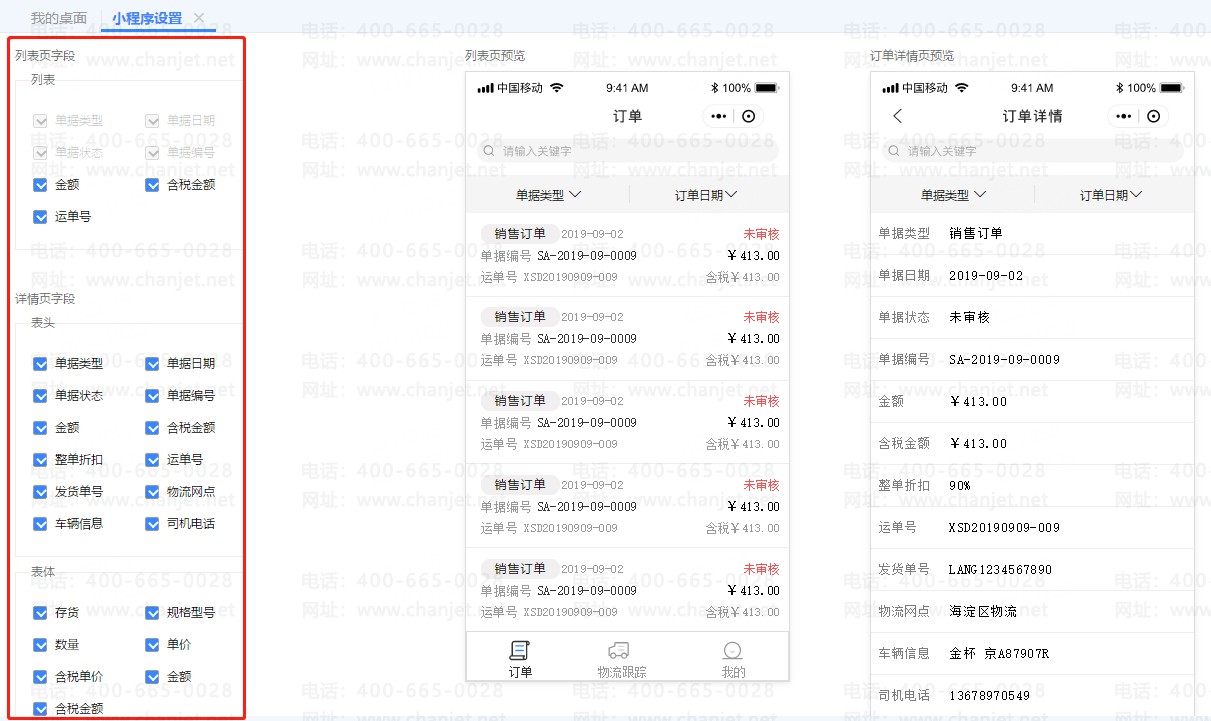Open 单据类型 dropdown in list preview

548,195
